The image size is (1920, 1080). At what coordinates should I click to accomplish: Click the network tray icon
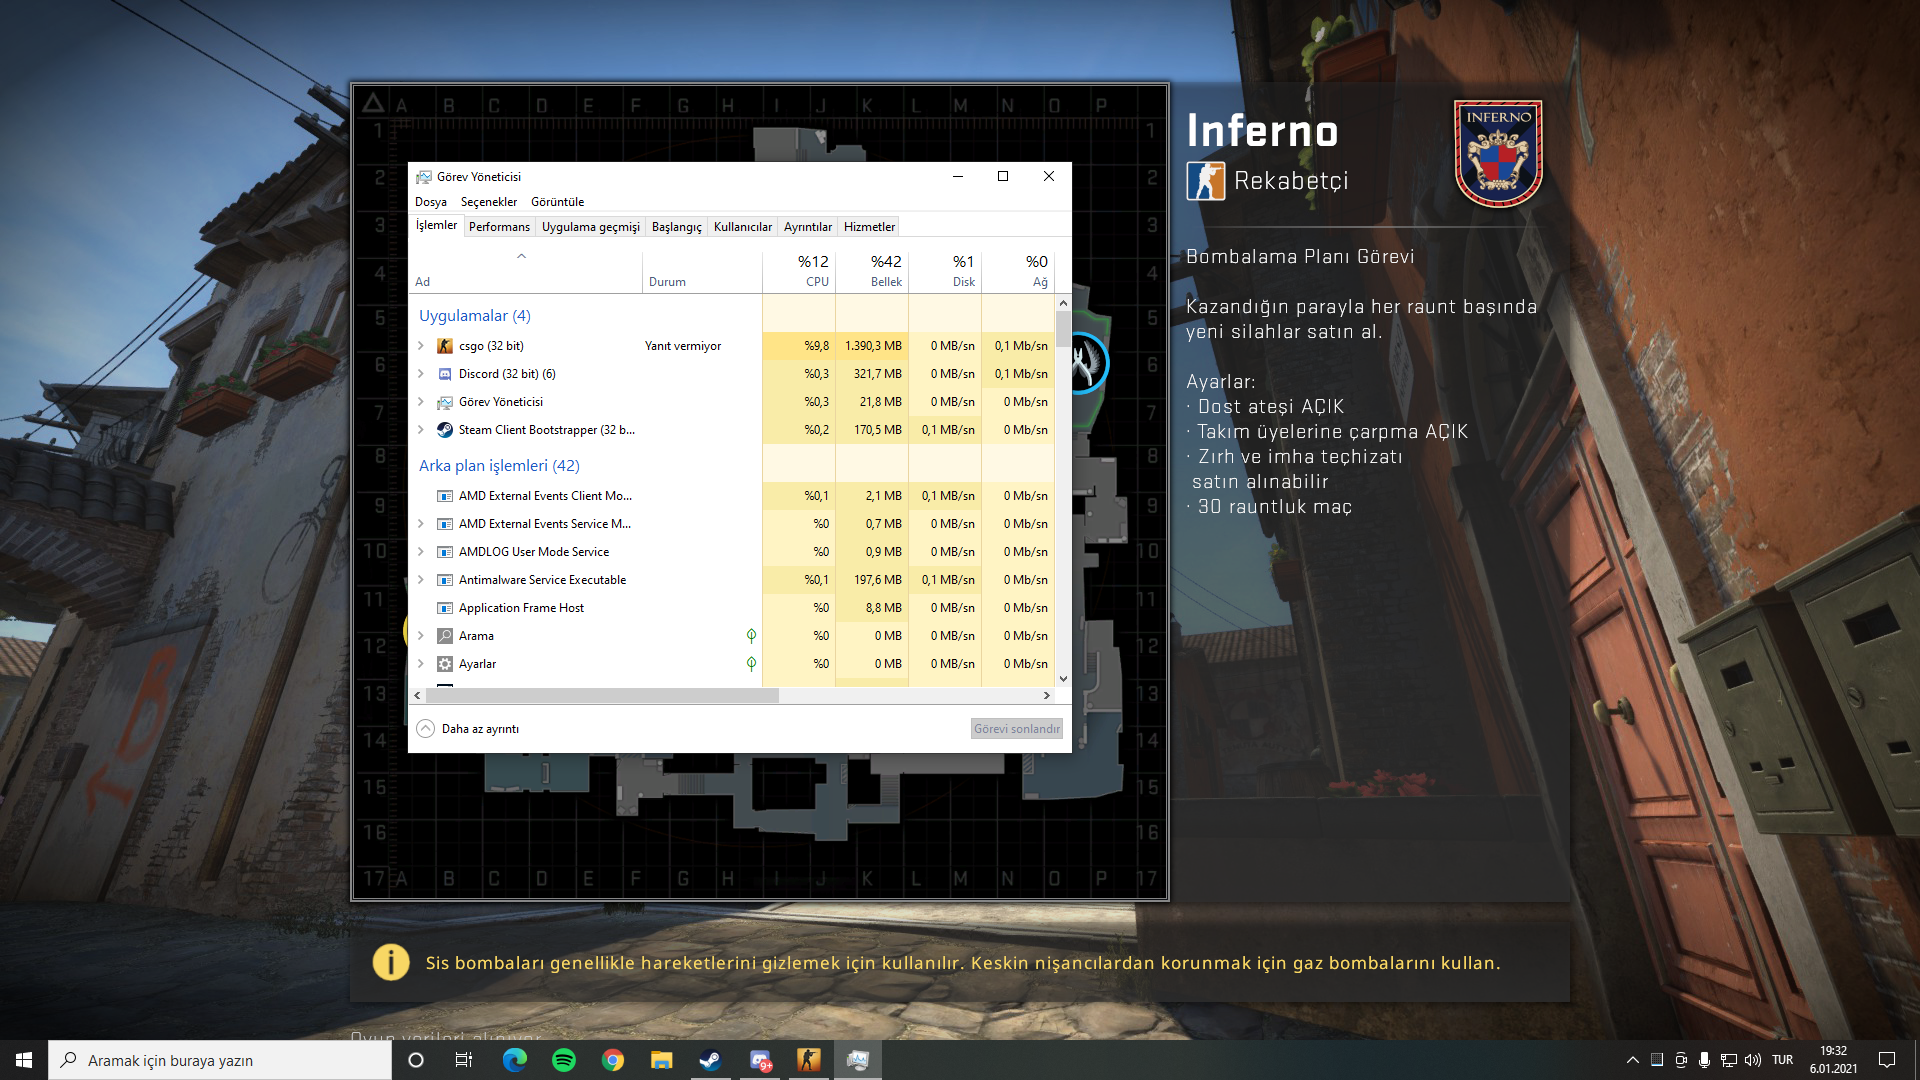[1729, 1060]
